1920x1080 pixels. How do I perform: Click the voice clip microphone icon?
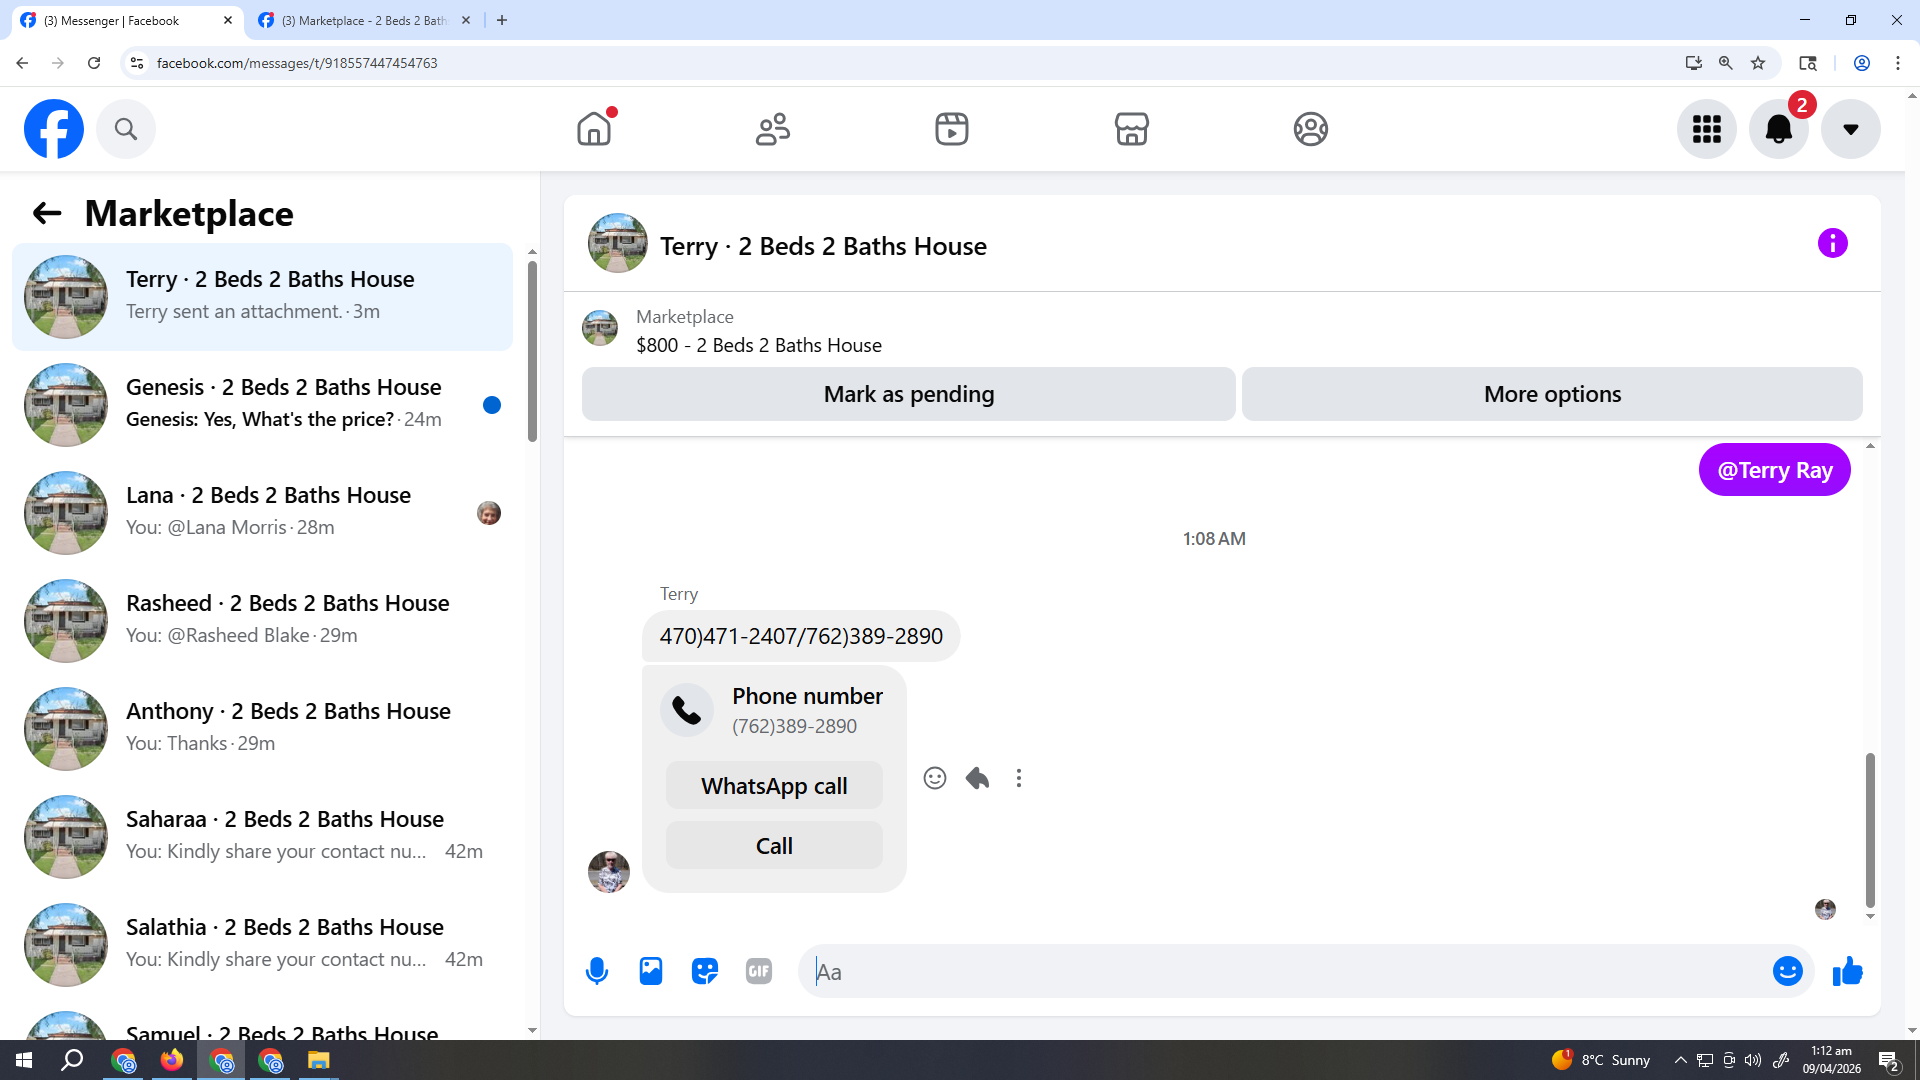(597, 971)
